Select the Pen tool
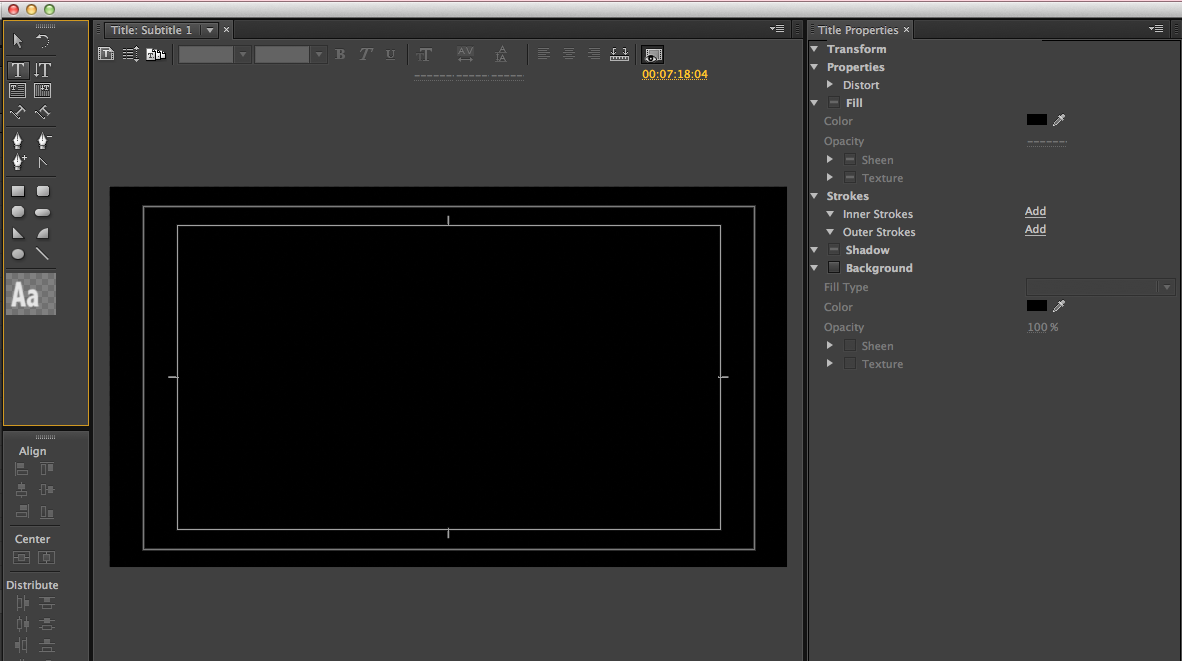Screen dimensions: 1182x661 click(x=18, y=140)
